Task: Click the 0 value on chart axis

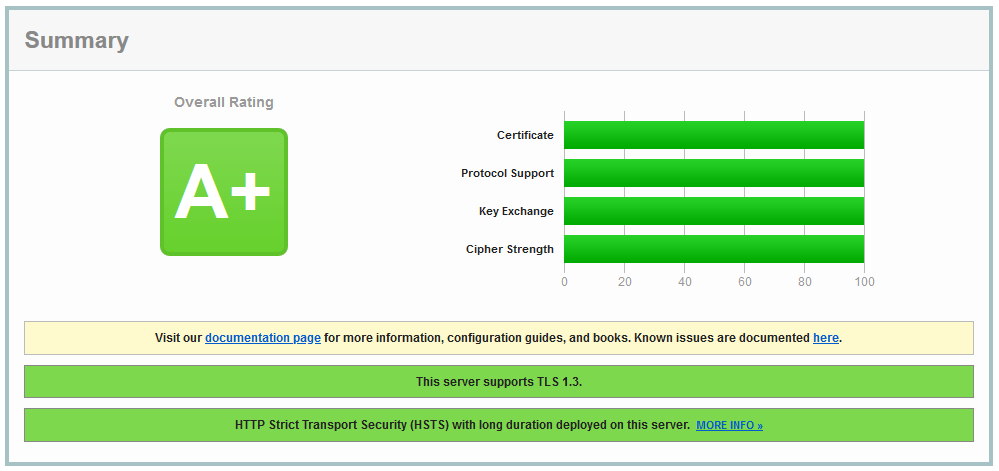Action: pyautogui.click(x=564, y=282)
